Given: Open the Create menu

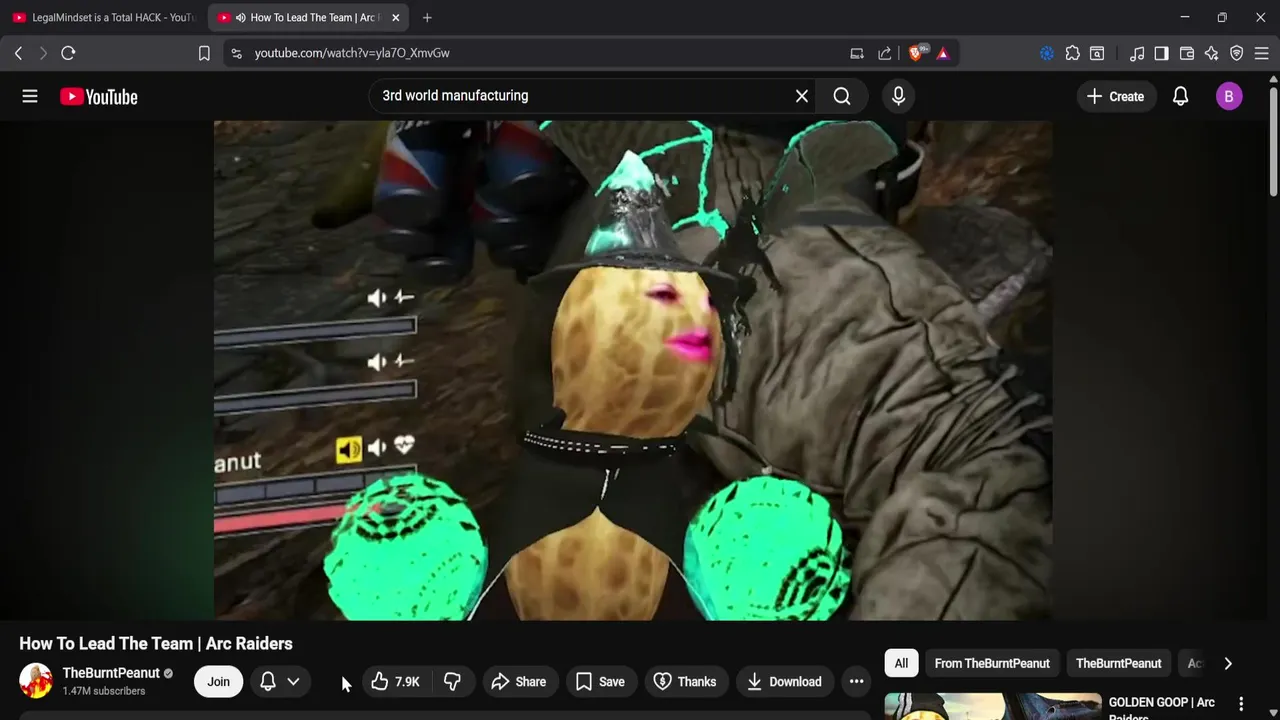Looking at the screenshot, I should [1115, 96].
